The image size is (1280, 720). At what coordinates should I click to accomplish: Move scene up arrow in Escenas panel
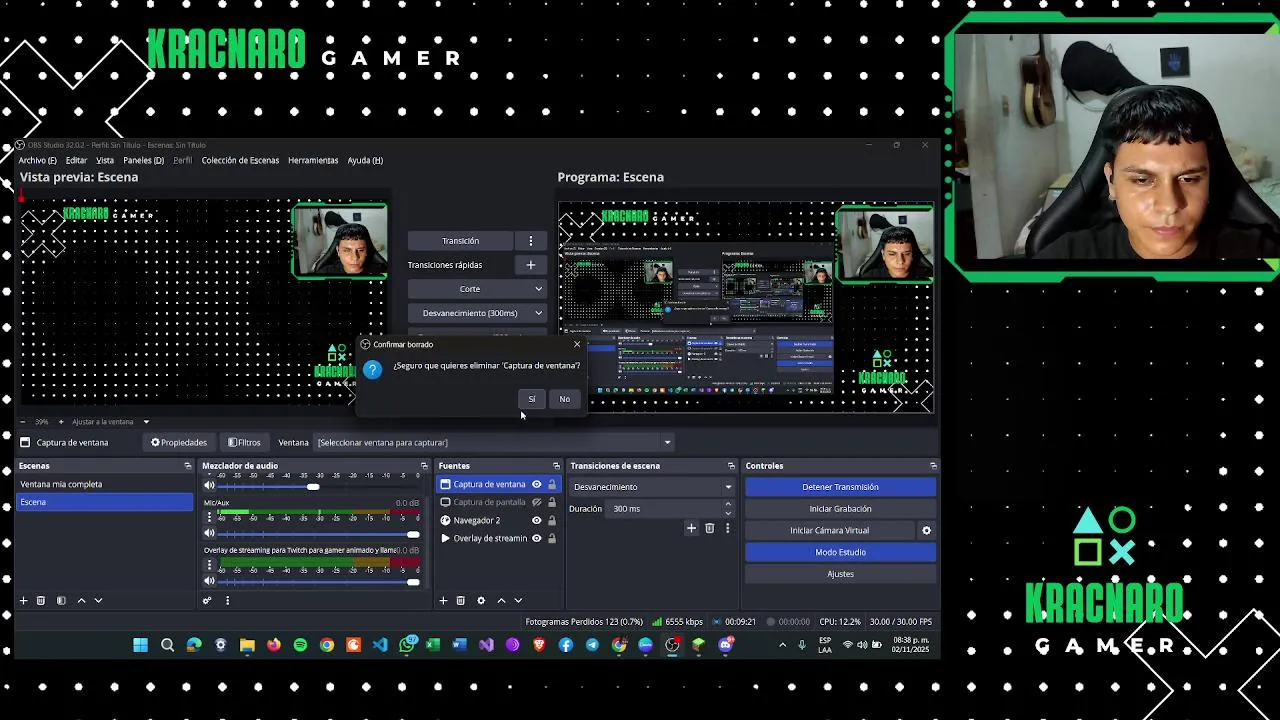tap(81, 600)
